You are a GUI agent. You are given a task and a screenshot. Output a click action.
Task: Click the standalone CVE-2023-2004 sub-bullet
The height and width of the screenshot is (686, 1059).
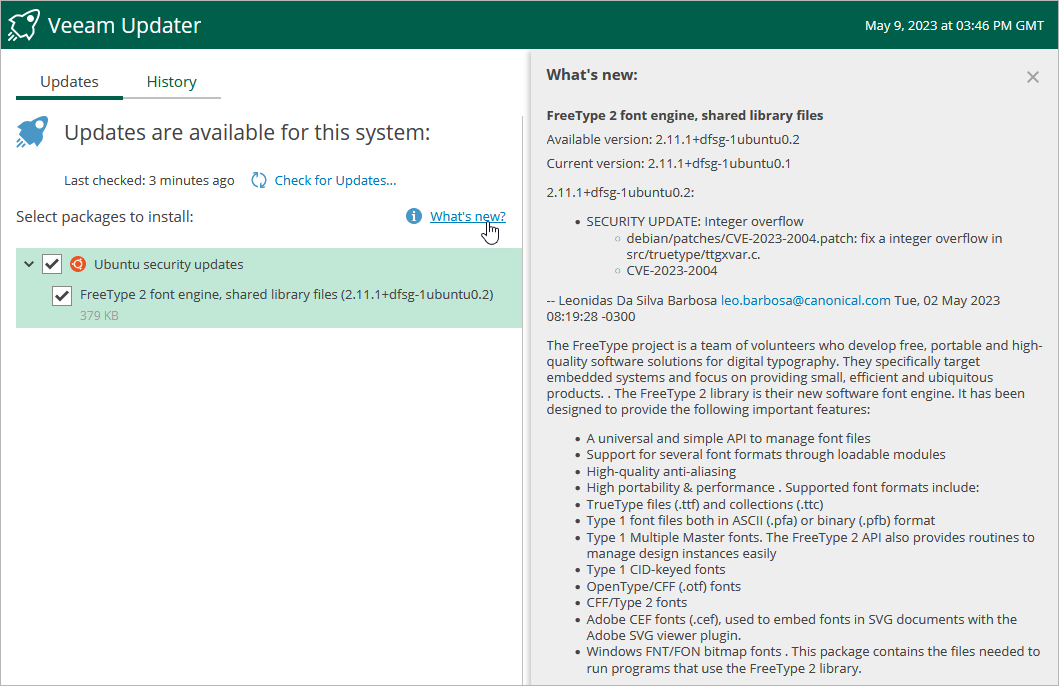671,271
